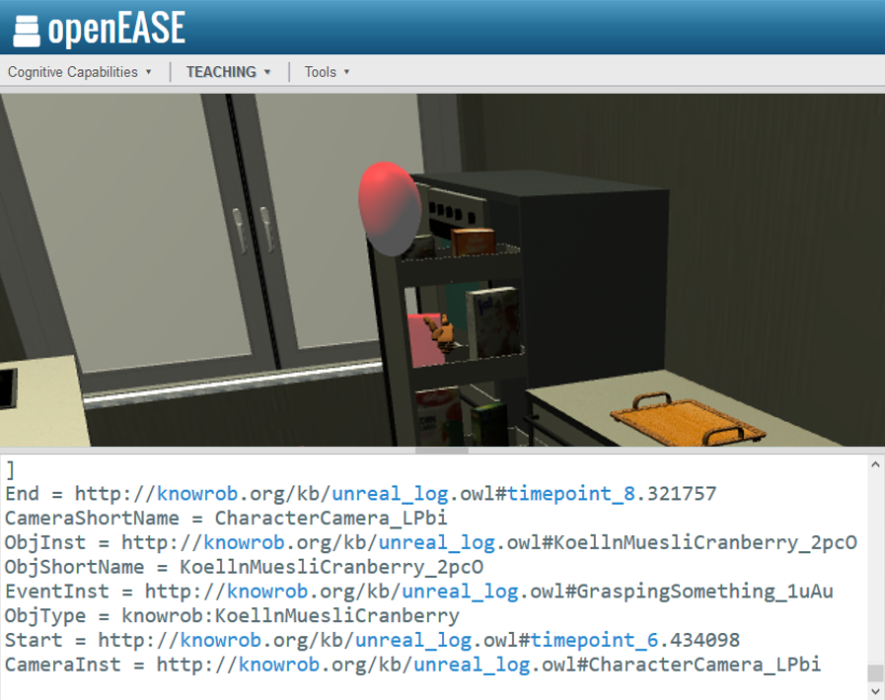The image size is (885, 700).
Task: Open the Cognitive Capabilities dropdown menu
Action: (x=80, y=72)
